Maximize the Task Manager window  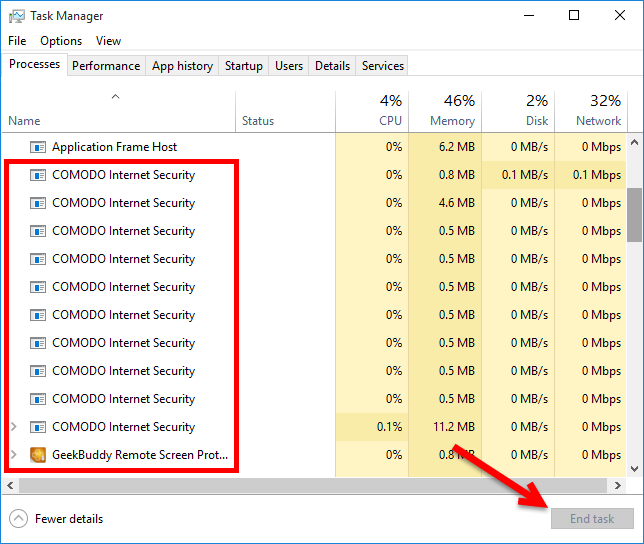(x=574, y=16)
